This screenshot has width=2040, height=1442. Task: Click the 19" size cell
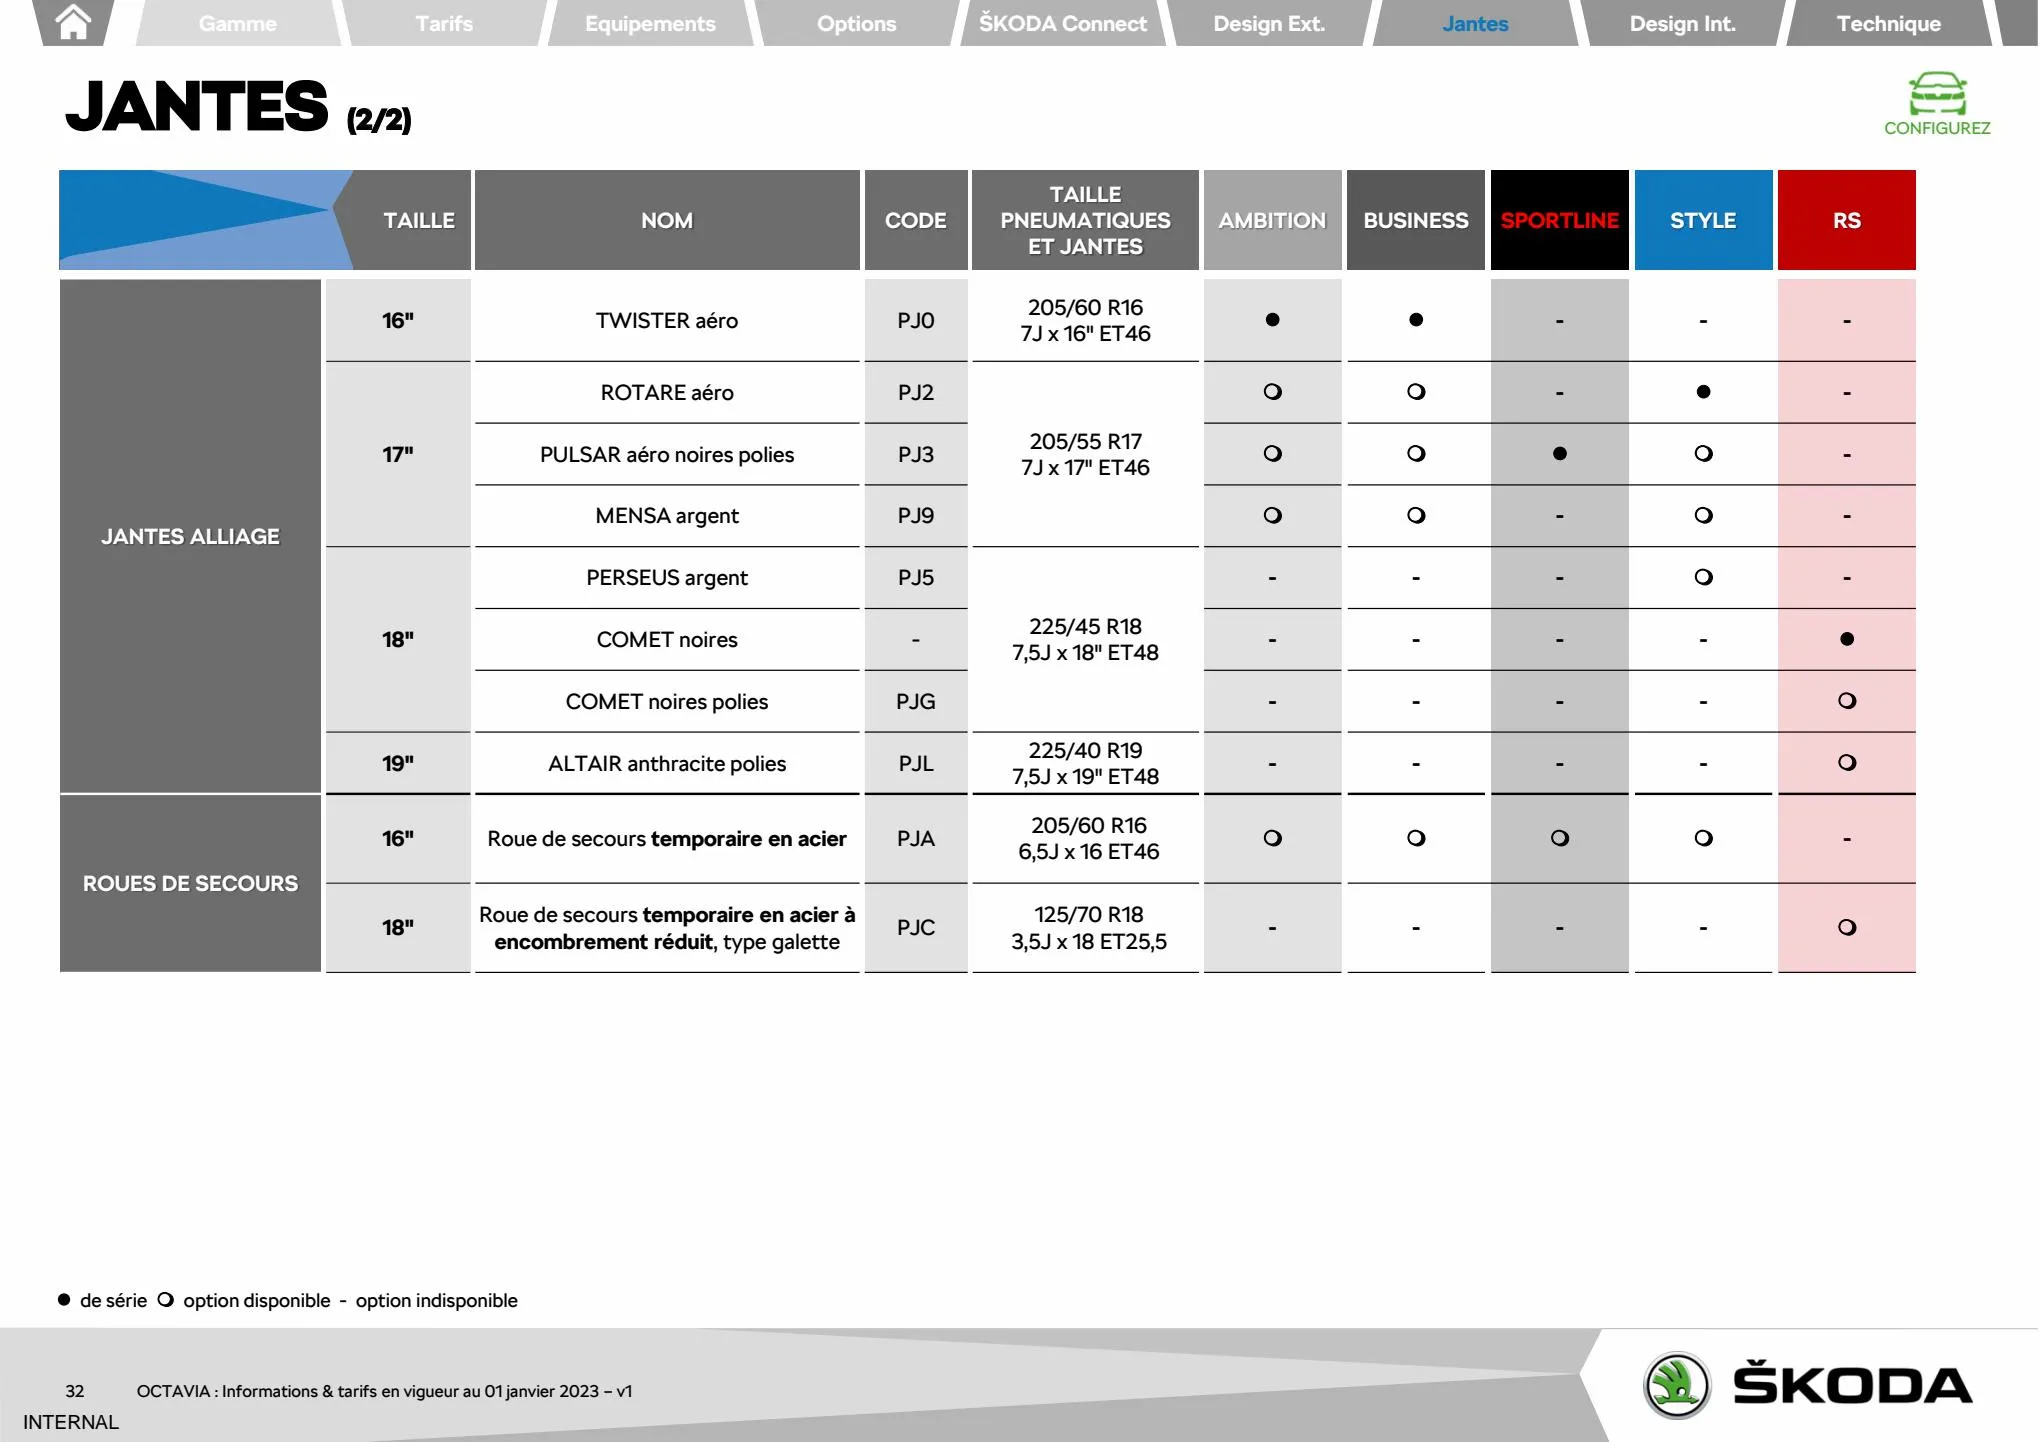coord(398,764)
